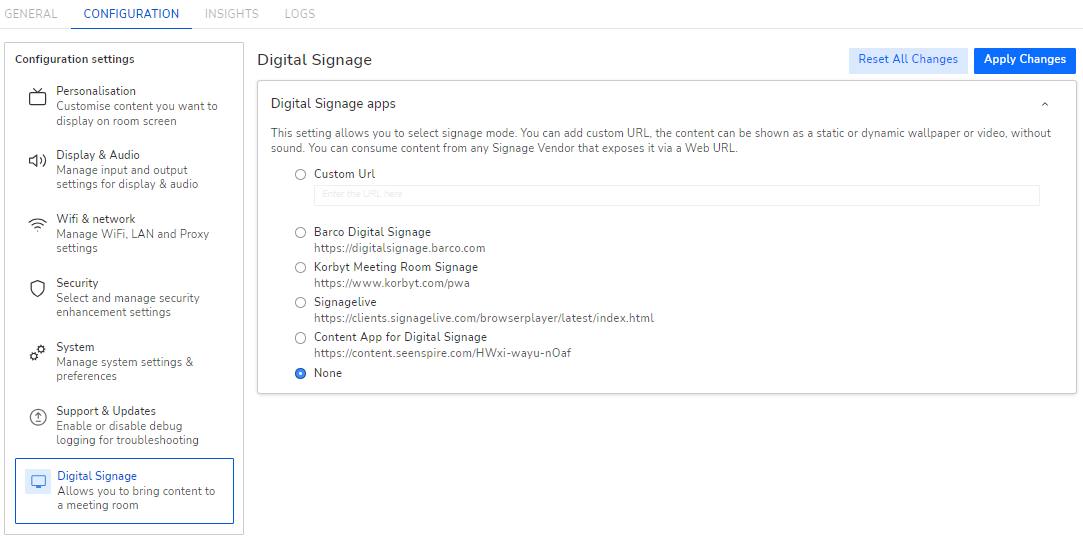Viewport: 1083px width, 537px height.
Task: Click the System gears icon
Action: tap(37, 353)
